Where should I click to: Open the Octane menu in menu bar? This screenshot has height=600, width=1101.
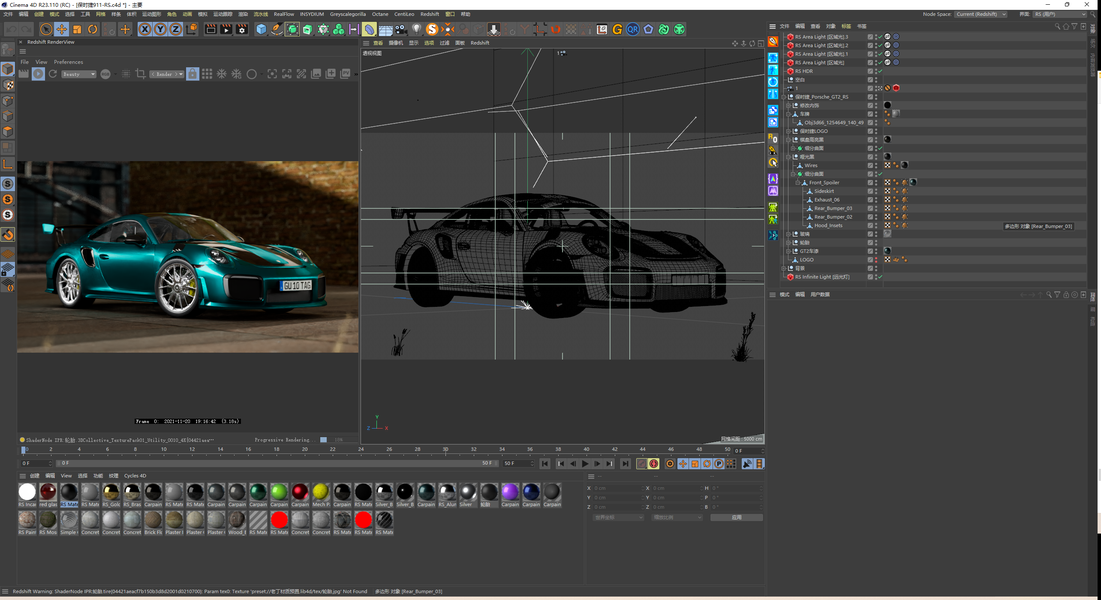click(379, 14)
